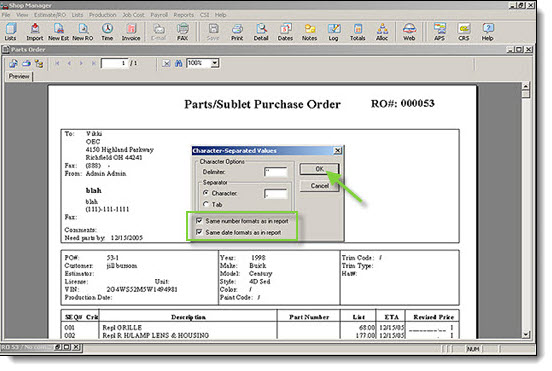
Task: Open the Log toolbar icon
Action: pyautogui.click(x=333, y=32)
